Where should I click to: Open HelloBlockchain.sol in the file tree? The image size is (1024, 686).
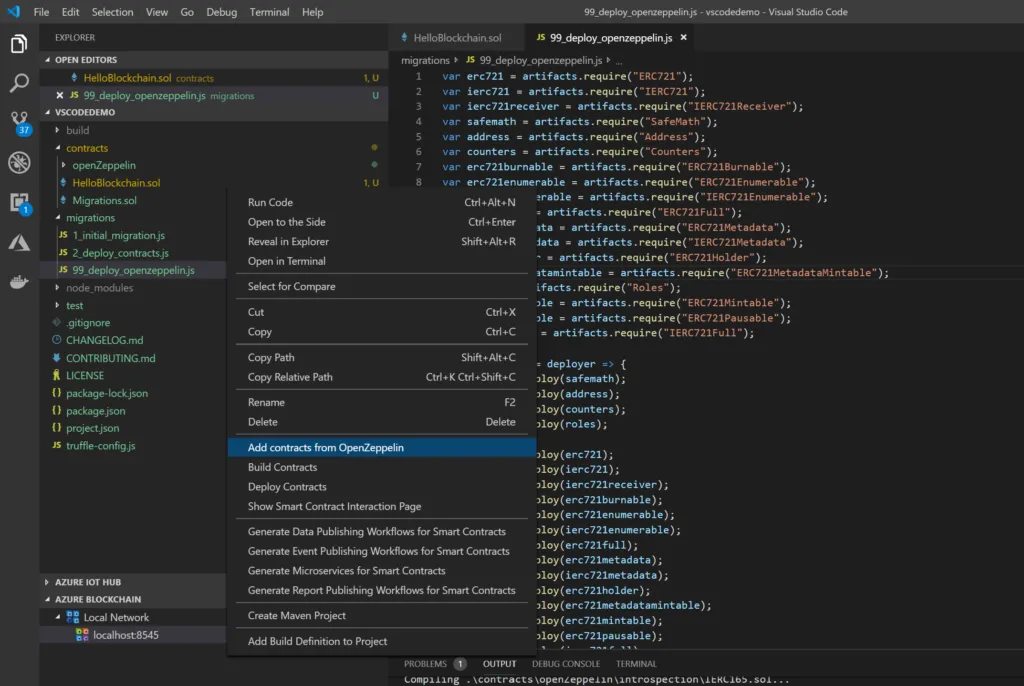pyautogui.click(x=116, y=183)
